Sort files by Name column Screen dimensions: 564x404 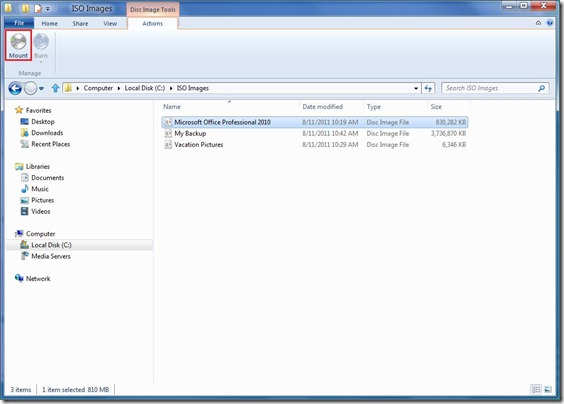[x=230, y=107]
